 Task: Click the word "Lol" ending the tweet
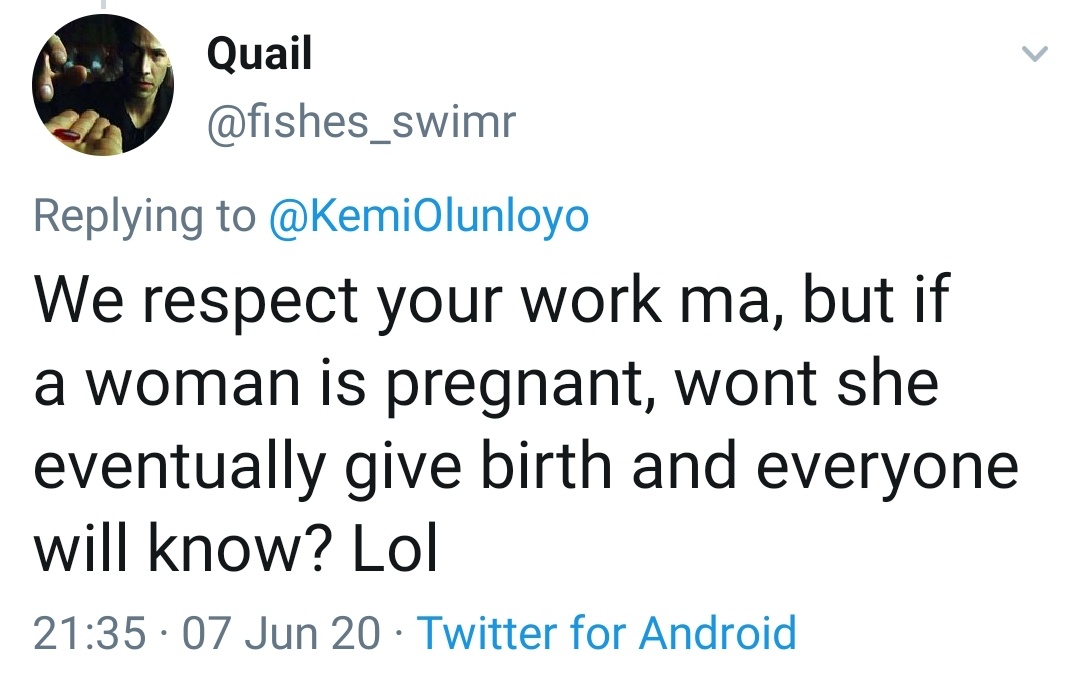(395, 548)
